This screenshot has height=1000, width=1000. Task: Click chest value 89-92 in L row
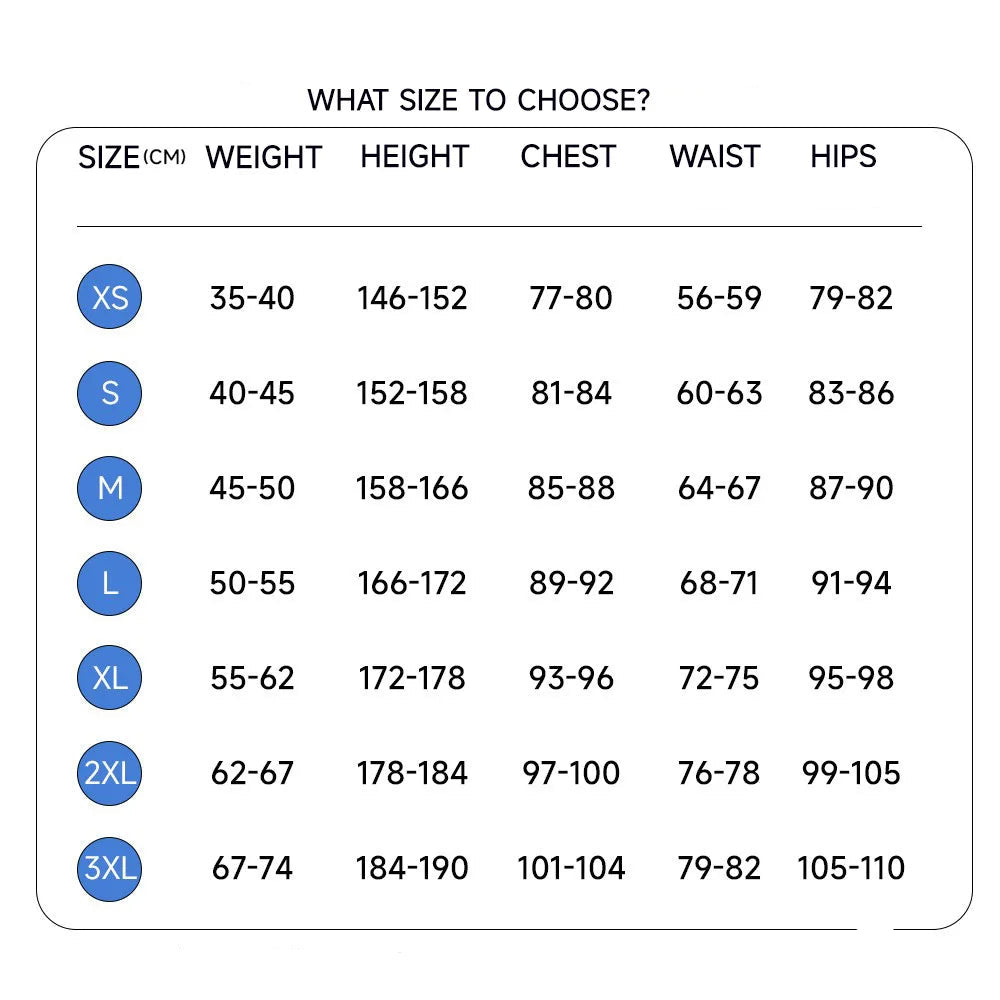pyautogui.click(x=571, y=583)
